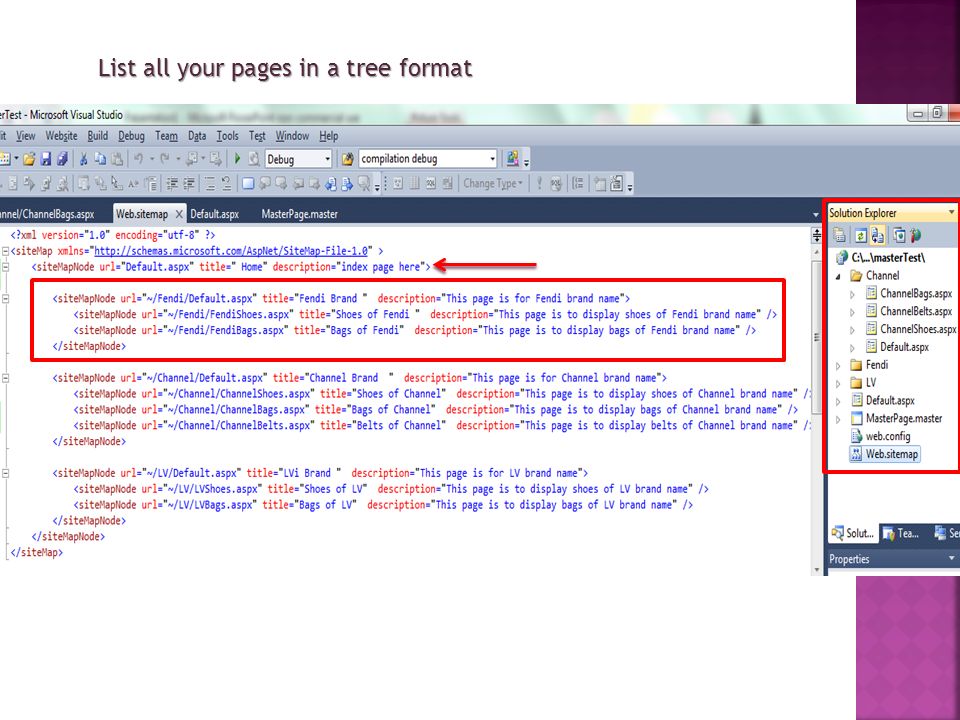Collapse the Channel siteMapNode outline box
This screenshot has height=720, width=960.
(5, 378)
